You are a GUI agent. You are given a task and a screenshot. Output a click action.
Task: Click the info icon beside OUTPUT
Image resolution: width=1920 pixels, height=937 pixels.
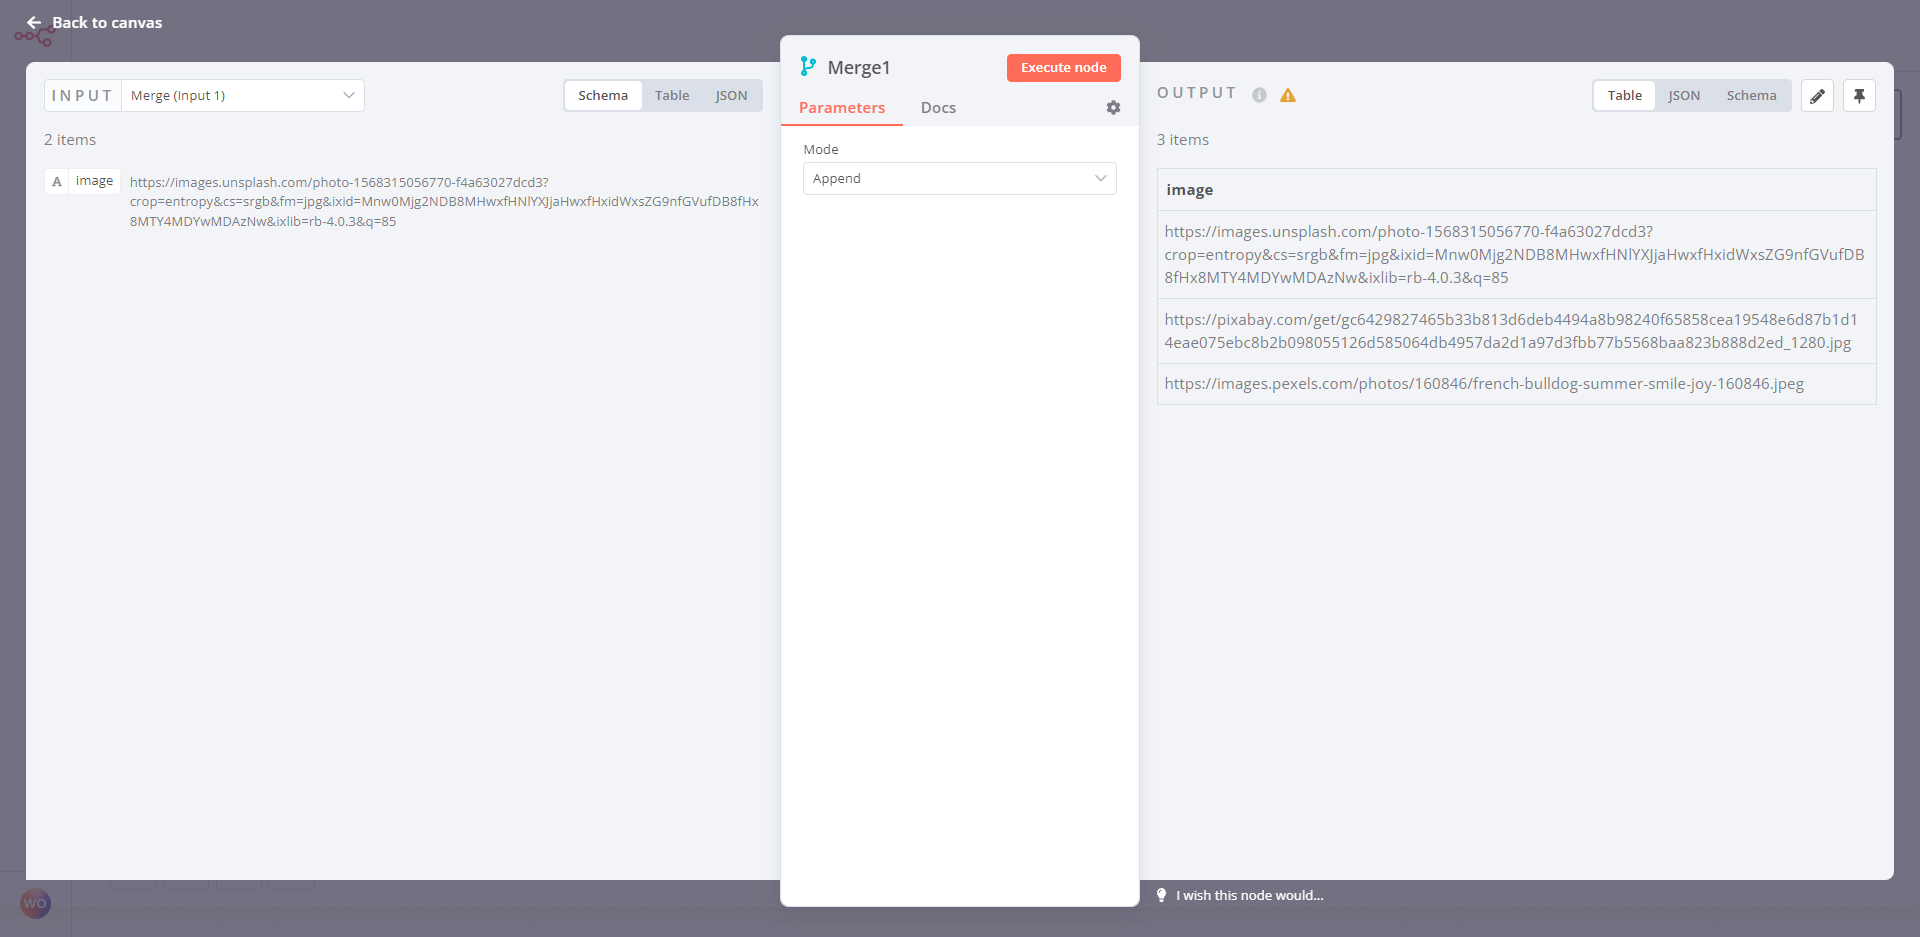(1259, 96)
